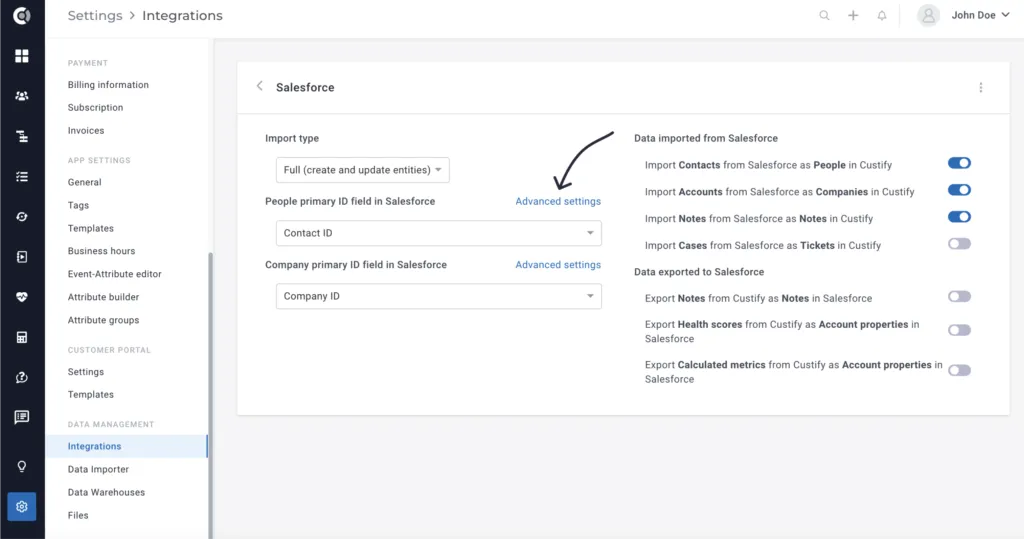Open the people icon in sidebar

22,96
